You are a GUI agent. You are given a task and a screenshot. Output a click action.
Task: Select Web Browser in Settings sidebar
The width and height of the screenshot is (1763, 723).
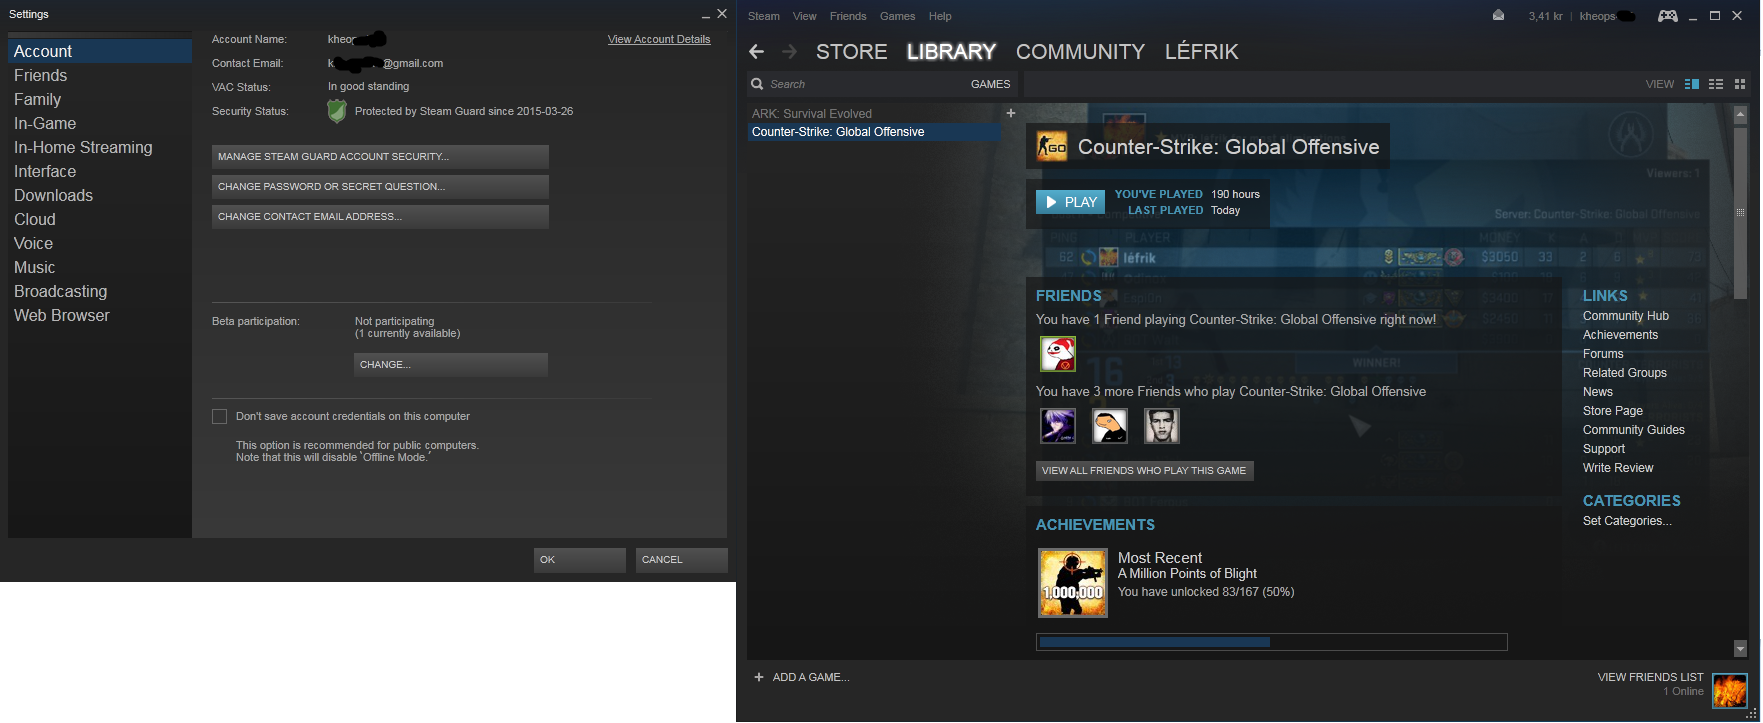coord(100,315)
